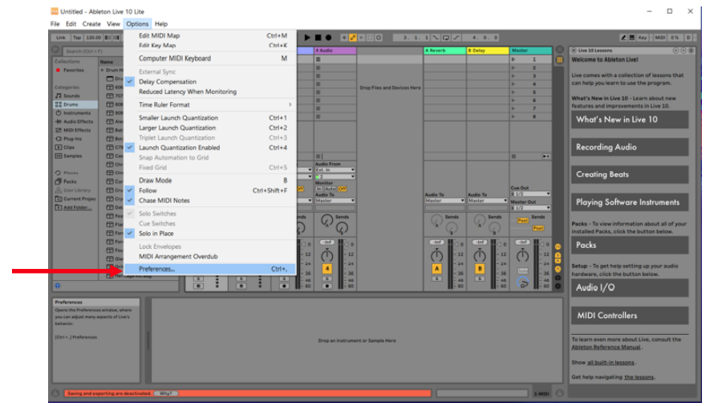706x406 pixels.
Task: Launch Master scene 1
Action: (x=513, y=59)
